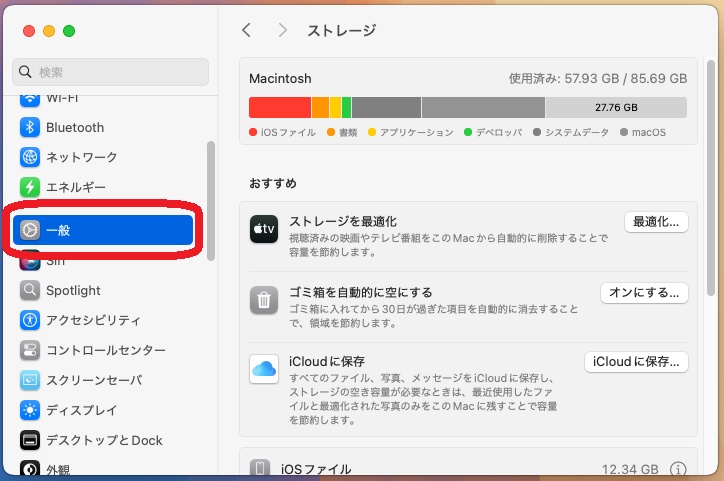Go back with left chevron
724x481 pixels.
pyautogui.click(x=246, y=30)
